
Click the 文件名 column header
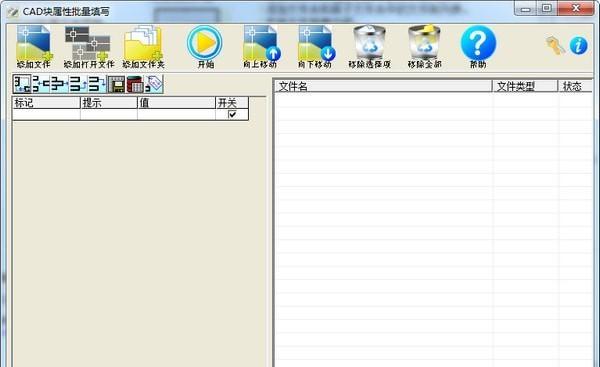click(383, 86)
